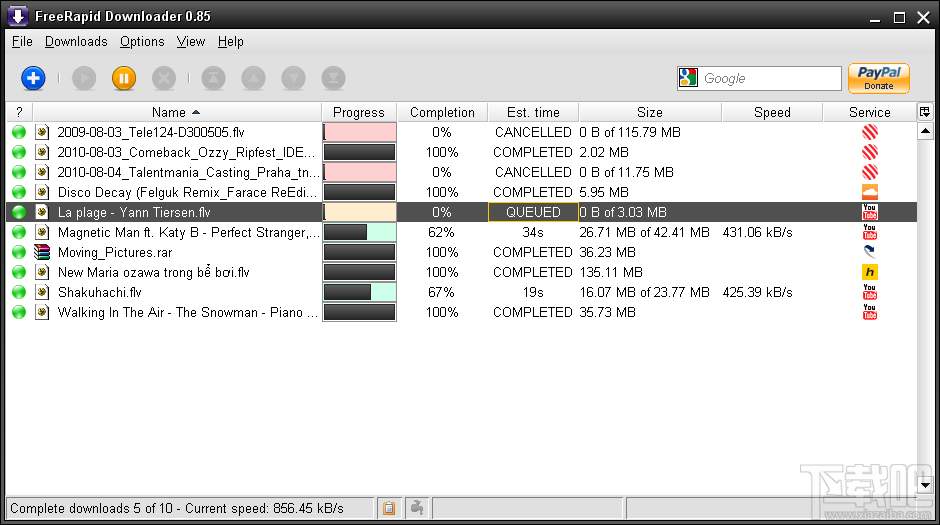Click the 431.06 kB/s speed value
940x525 pixels.
point(757,232)
